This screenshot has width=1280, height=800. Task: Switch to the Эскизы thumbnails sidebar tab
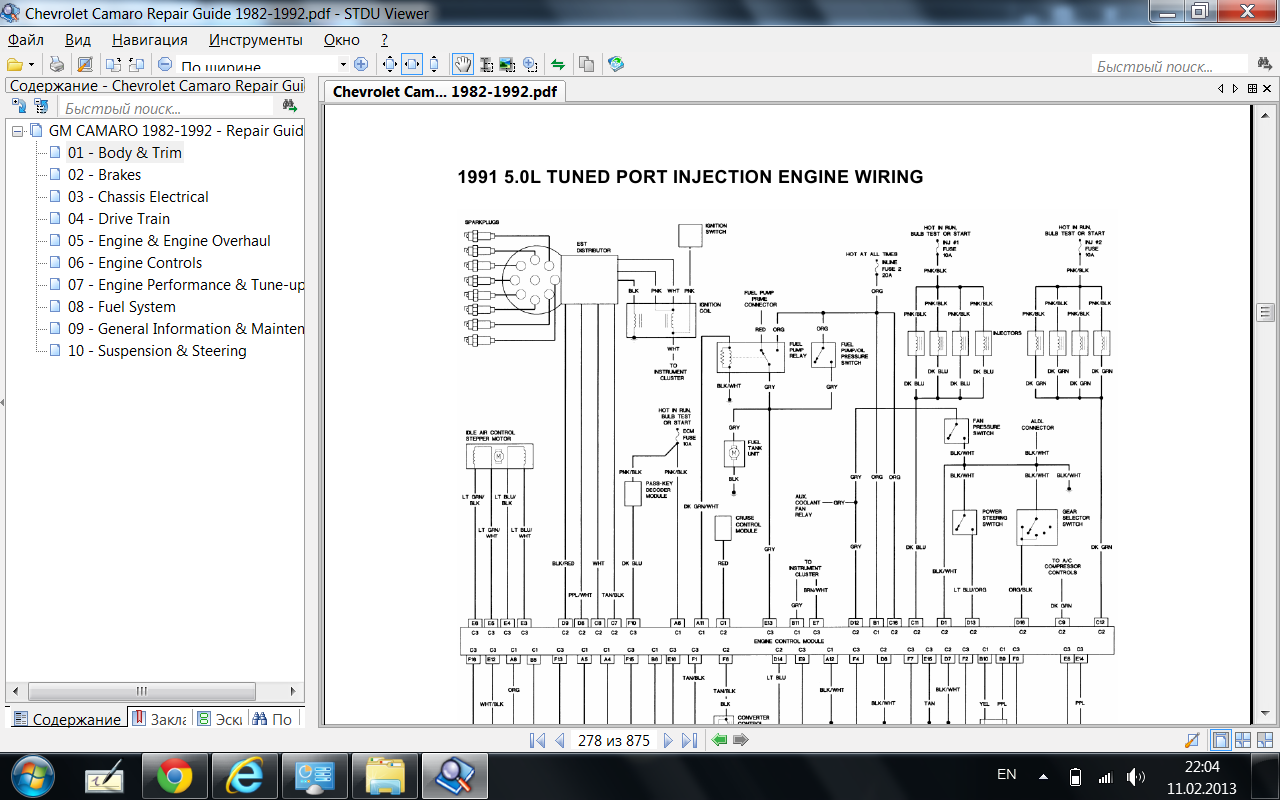219,719
